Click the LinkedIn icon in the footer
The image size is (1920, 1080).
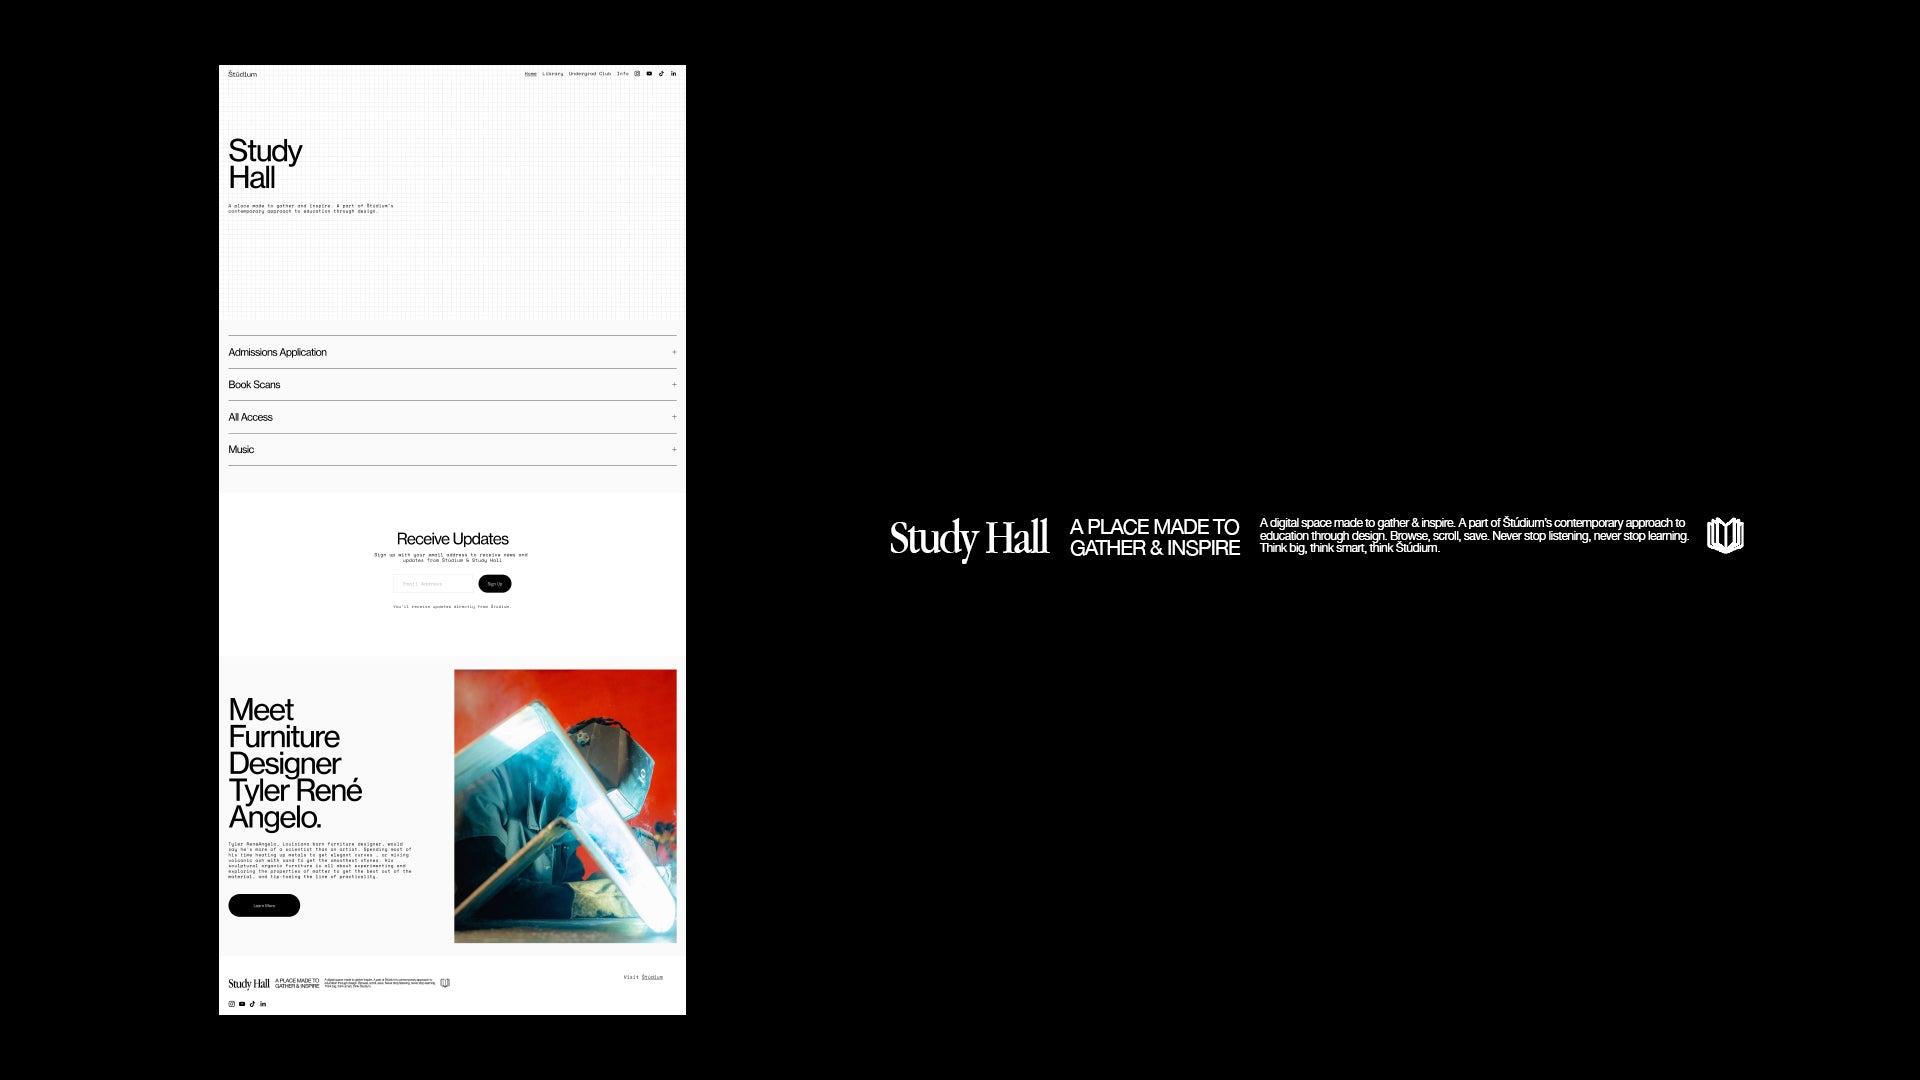click(x=264, y=1004)
